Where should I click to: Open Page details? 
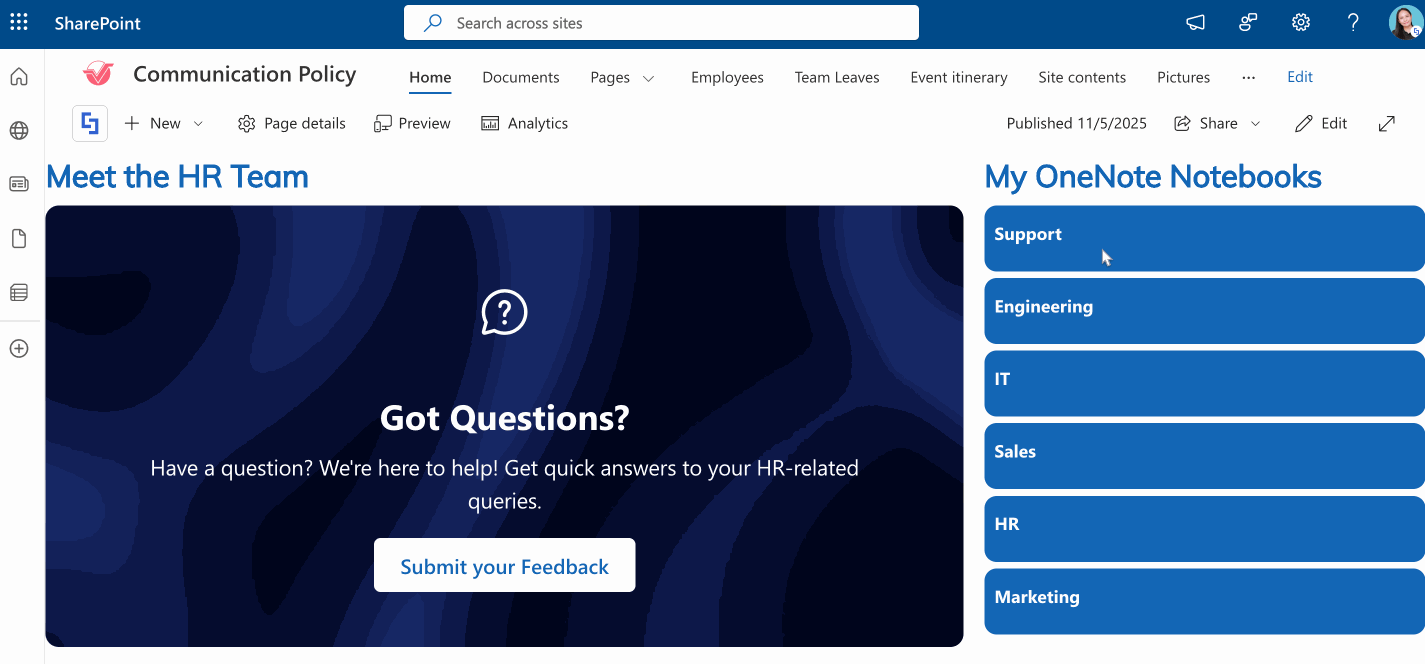point(292,124)
